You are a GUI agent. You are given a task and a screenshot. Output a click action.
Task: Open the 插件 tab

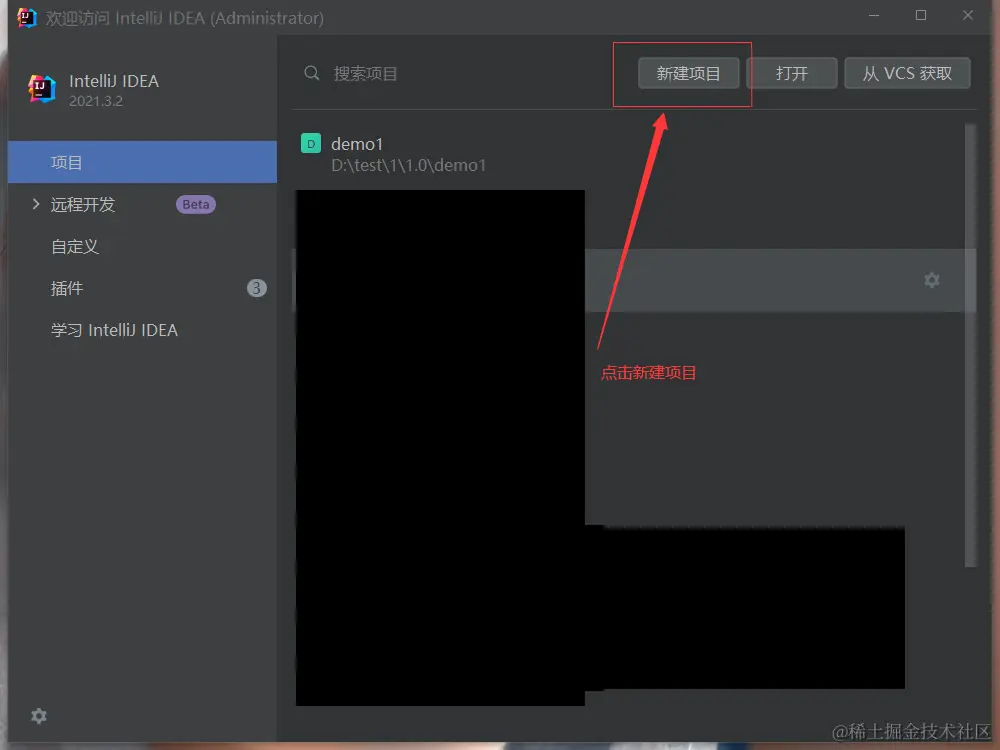pos(142,288)
